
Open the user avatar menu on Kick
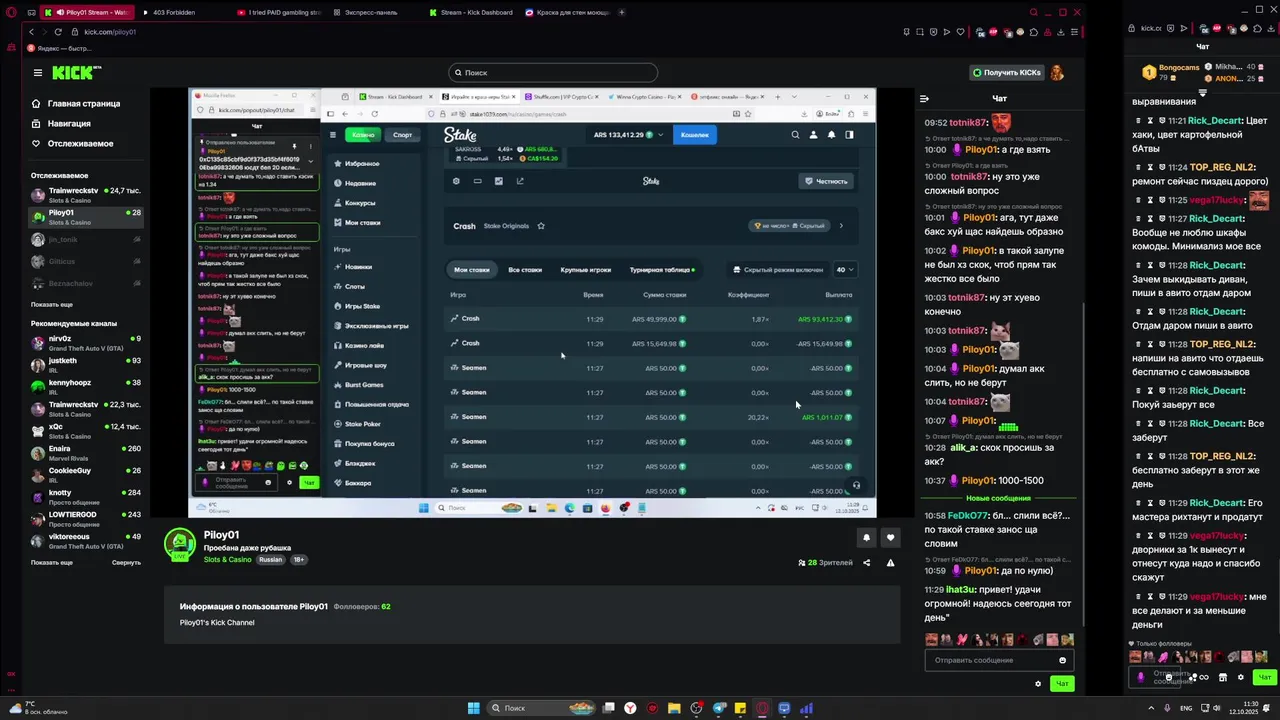(1057, 72)
